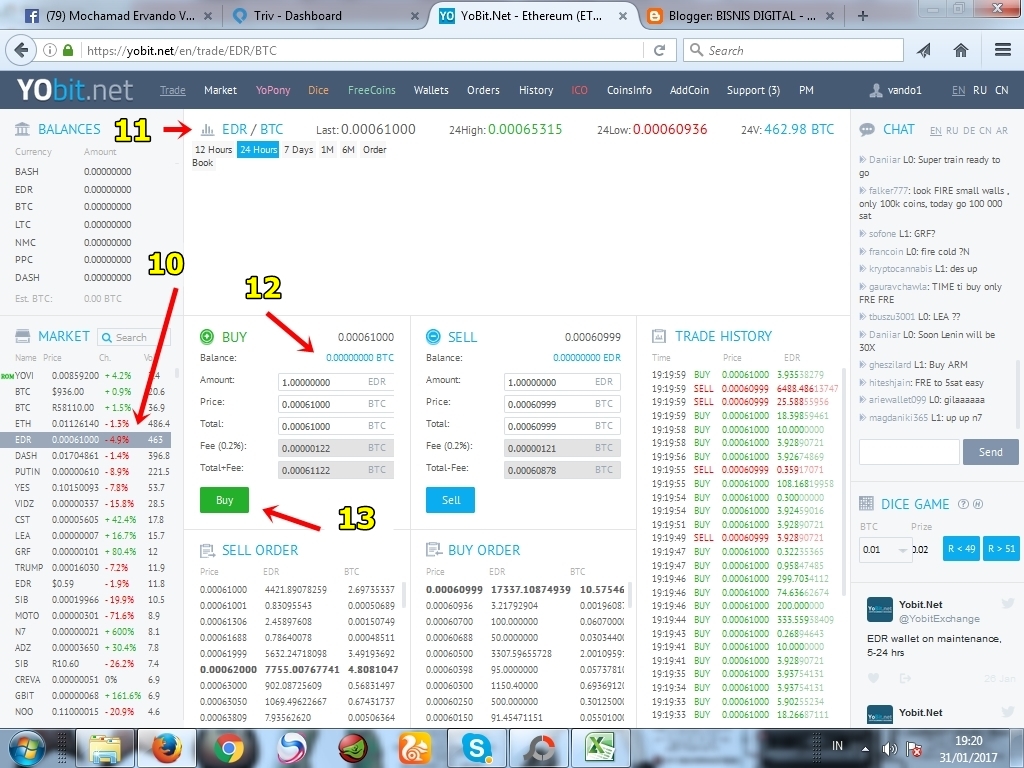Open Chrome from the Windows taskbar
The width and height of the screenshot is (1024, 768).
[228, 748]
